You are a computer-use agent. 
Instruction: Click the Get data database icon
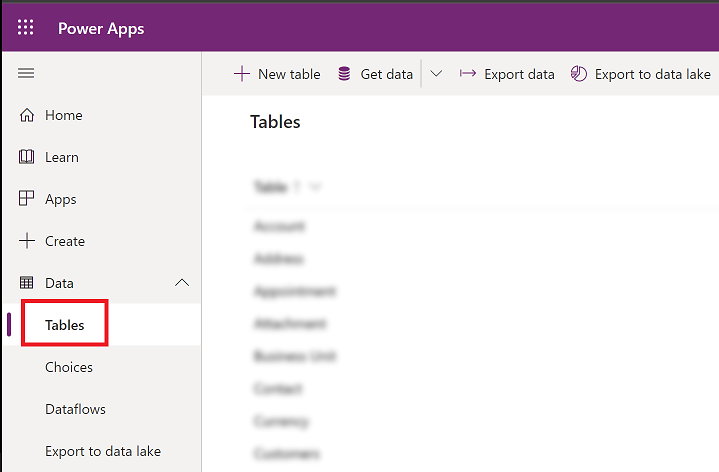click(x=344, y=73)
